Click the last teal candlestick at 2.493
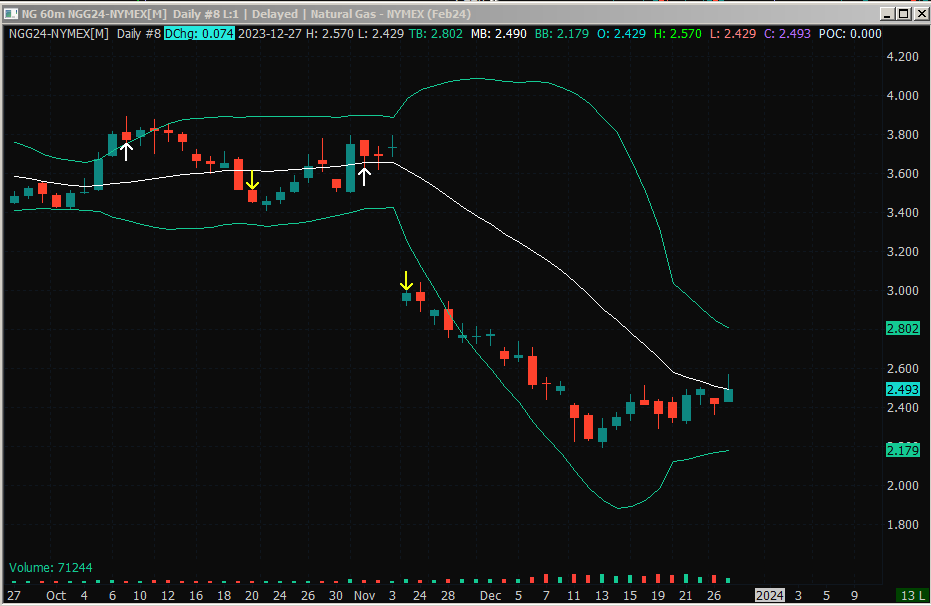931x606 pixels. tap(729, 395)
